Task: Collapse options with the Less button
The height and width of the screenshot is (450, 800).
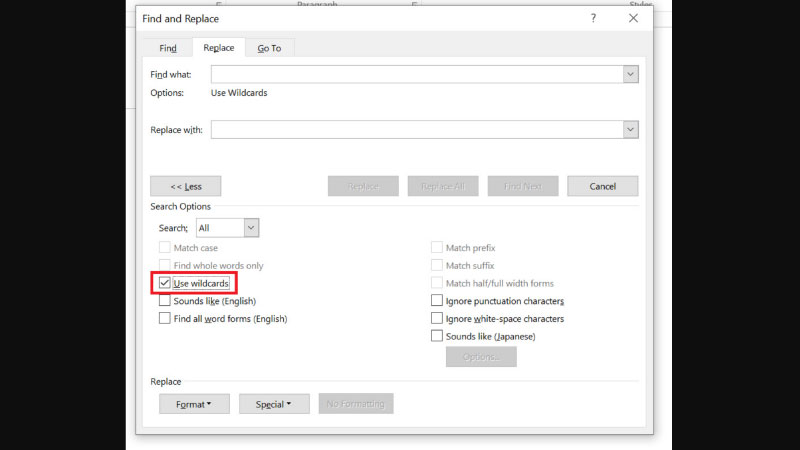Action: [185, 186]
